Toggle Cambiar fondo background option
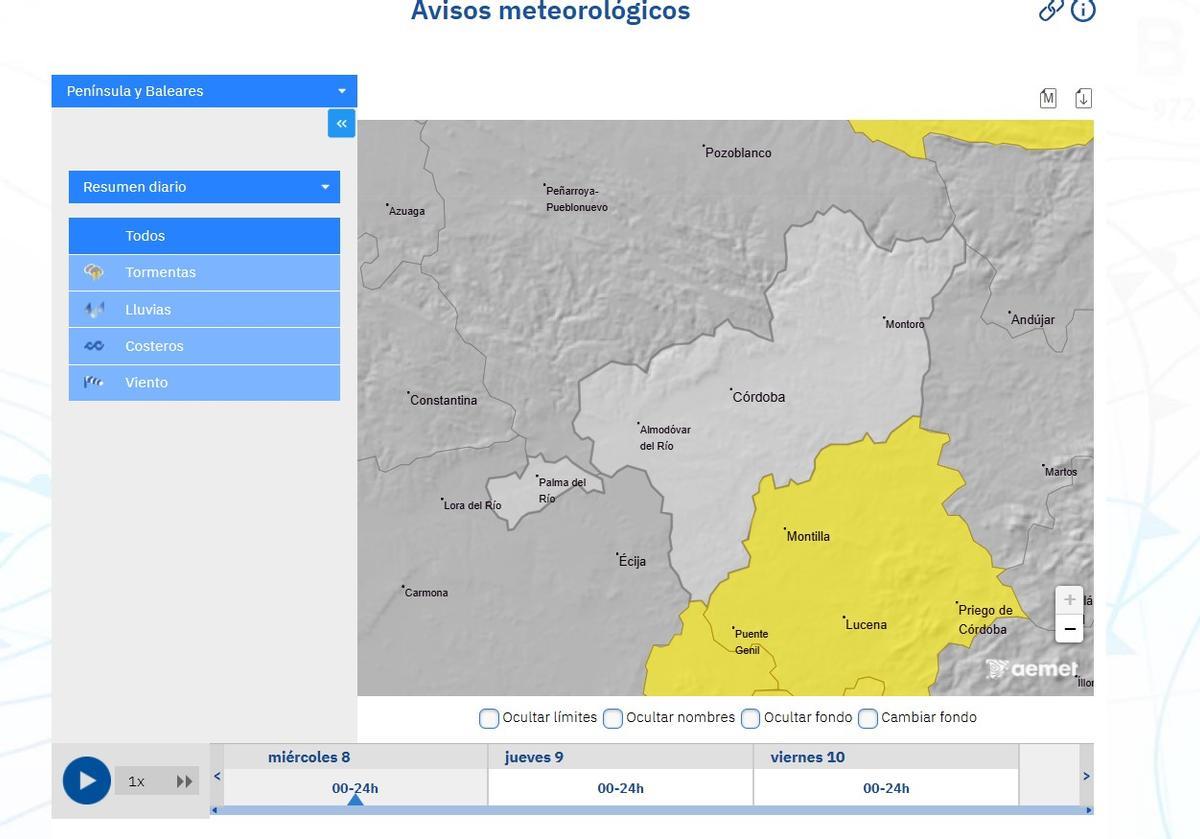Screen dimensions: 1200x839 tap(868, 718)
